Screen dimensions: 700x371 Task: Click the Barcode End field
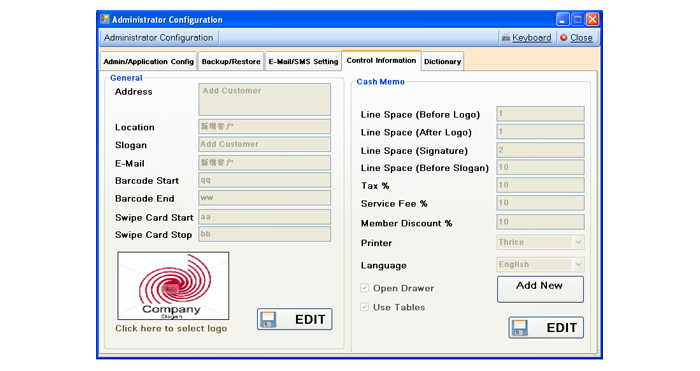(265, 198)
